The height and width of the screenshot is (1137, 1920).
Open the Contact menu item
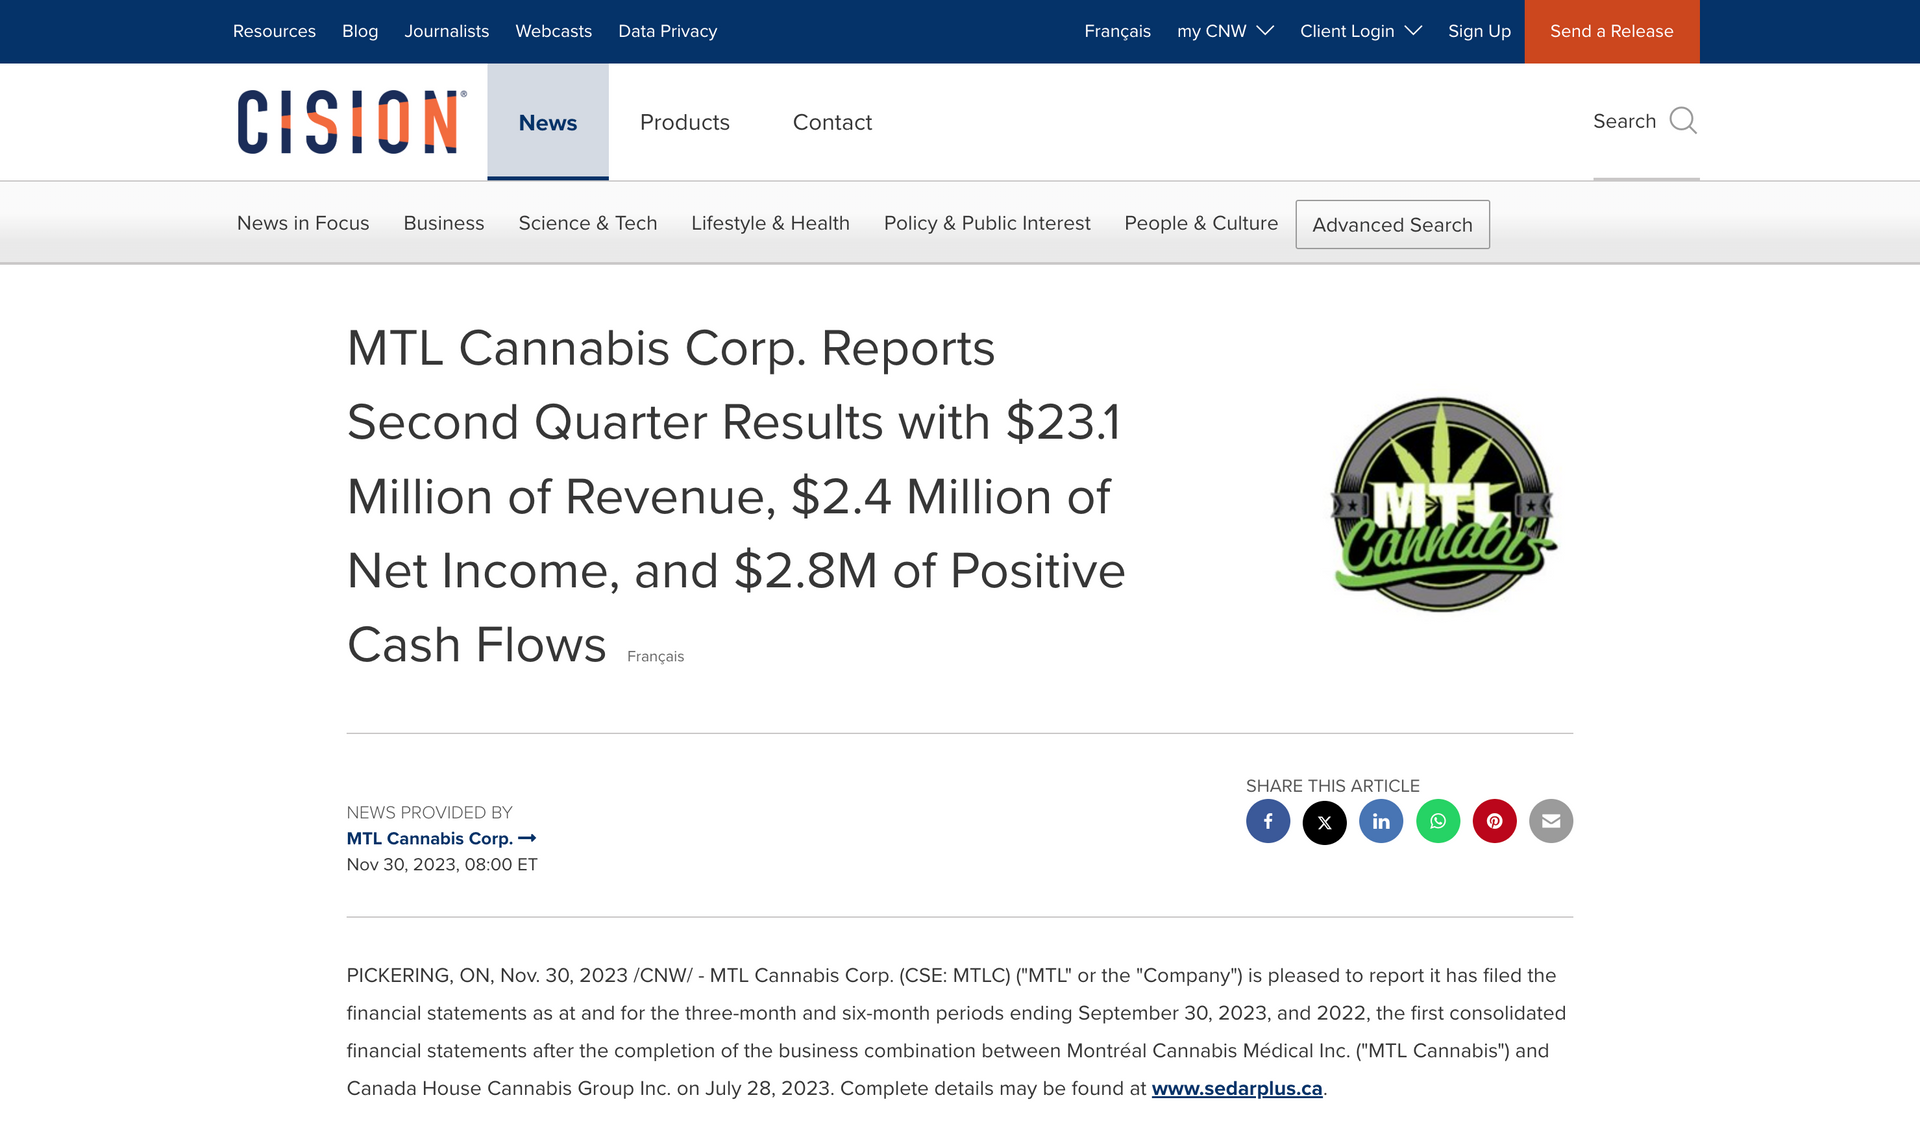pyautogui.click(x=832, y=122)
